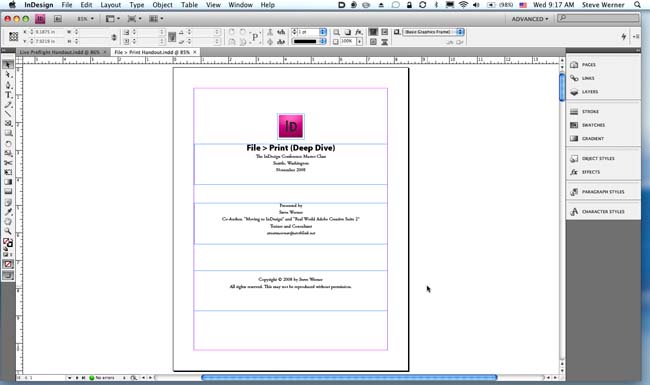The image size is (650, 385).
Task: Select the Rectangle Frame tool
Action: (8, 123)
